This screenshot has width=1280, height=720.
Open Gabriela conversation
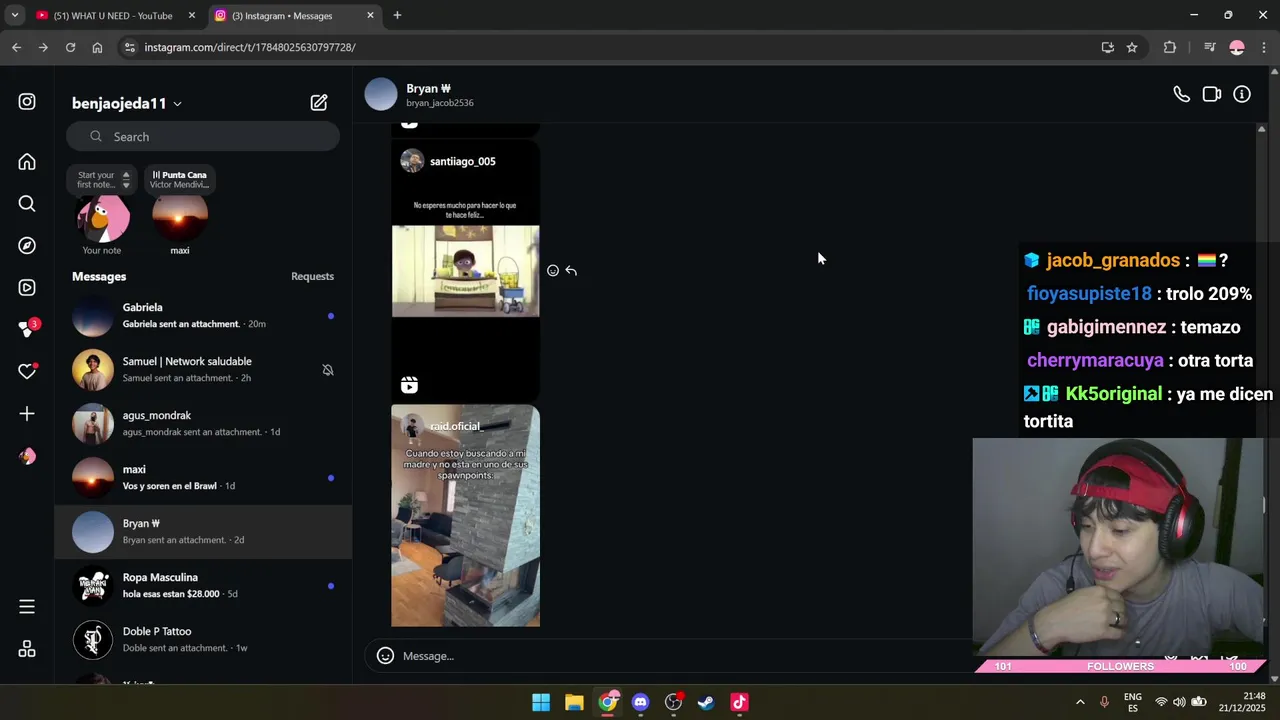point(203,316)
